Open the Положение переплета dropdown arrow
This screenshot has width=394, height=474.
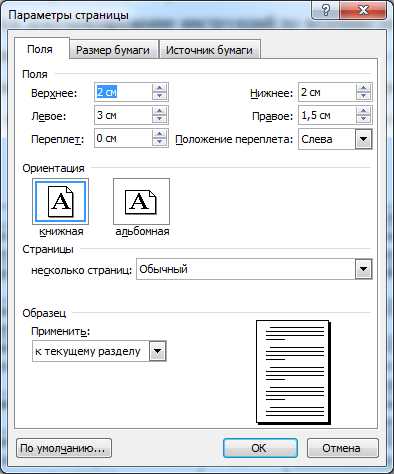pos(364,139)
